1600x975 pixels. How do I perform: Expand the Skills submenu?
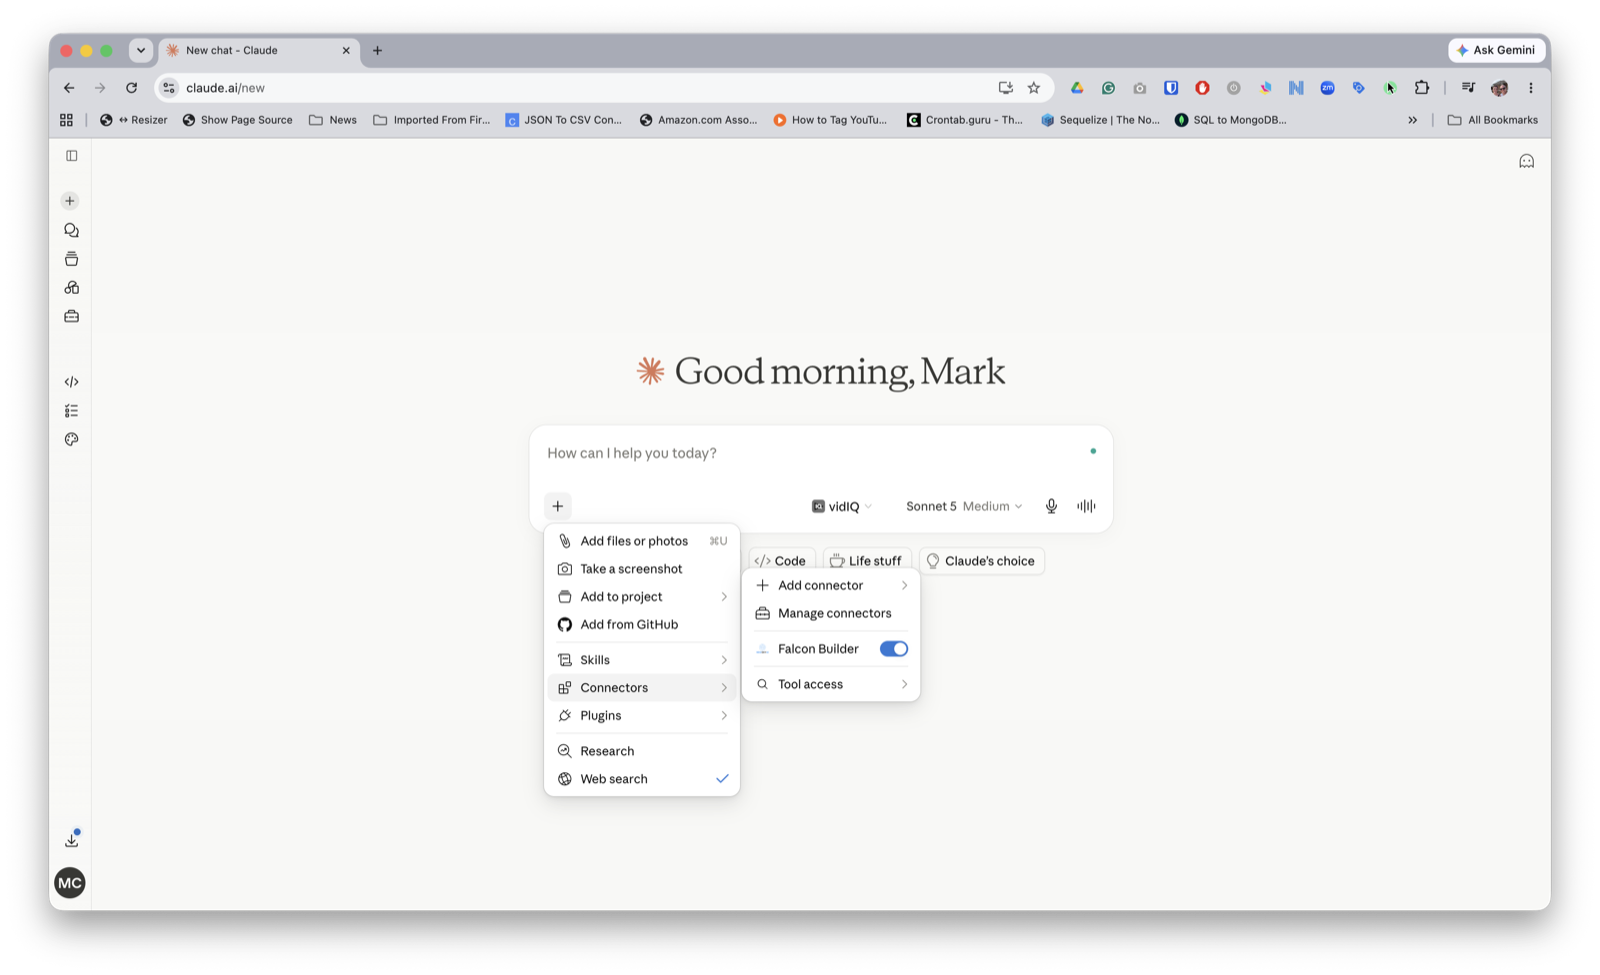point(642,660)
